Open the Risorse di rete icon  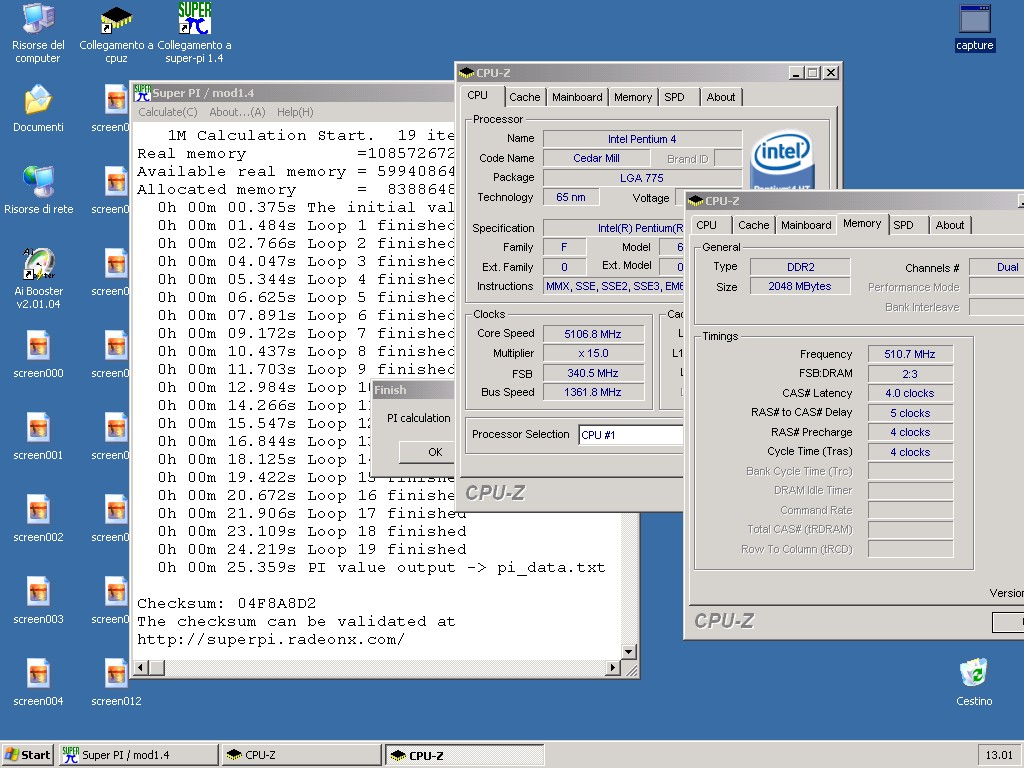39,190
